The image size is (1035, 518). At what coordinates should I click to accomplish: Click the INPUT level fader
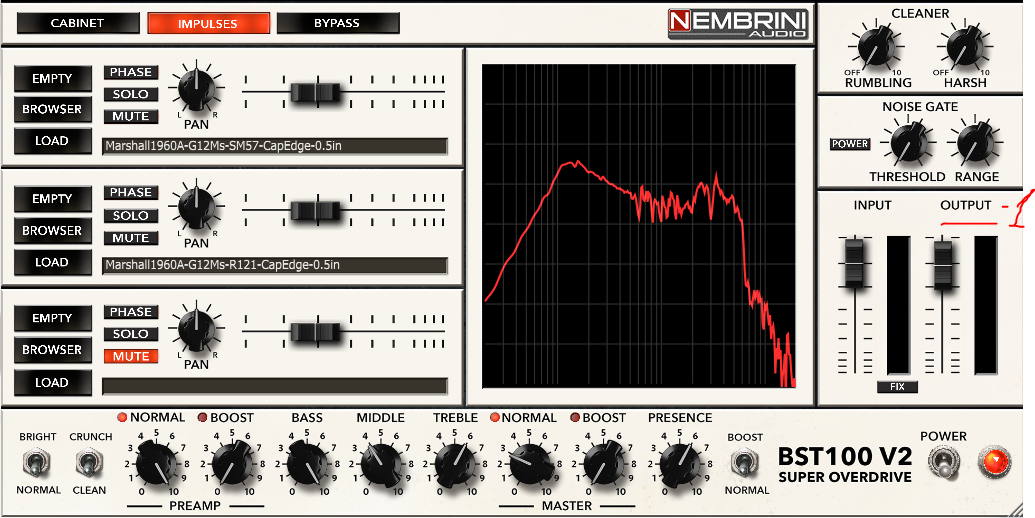pos(853,263)
